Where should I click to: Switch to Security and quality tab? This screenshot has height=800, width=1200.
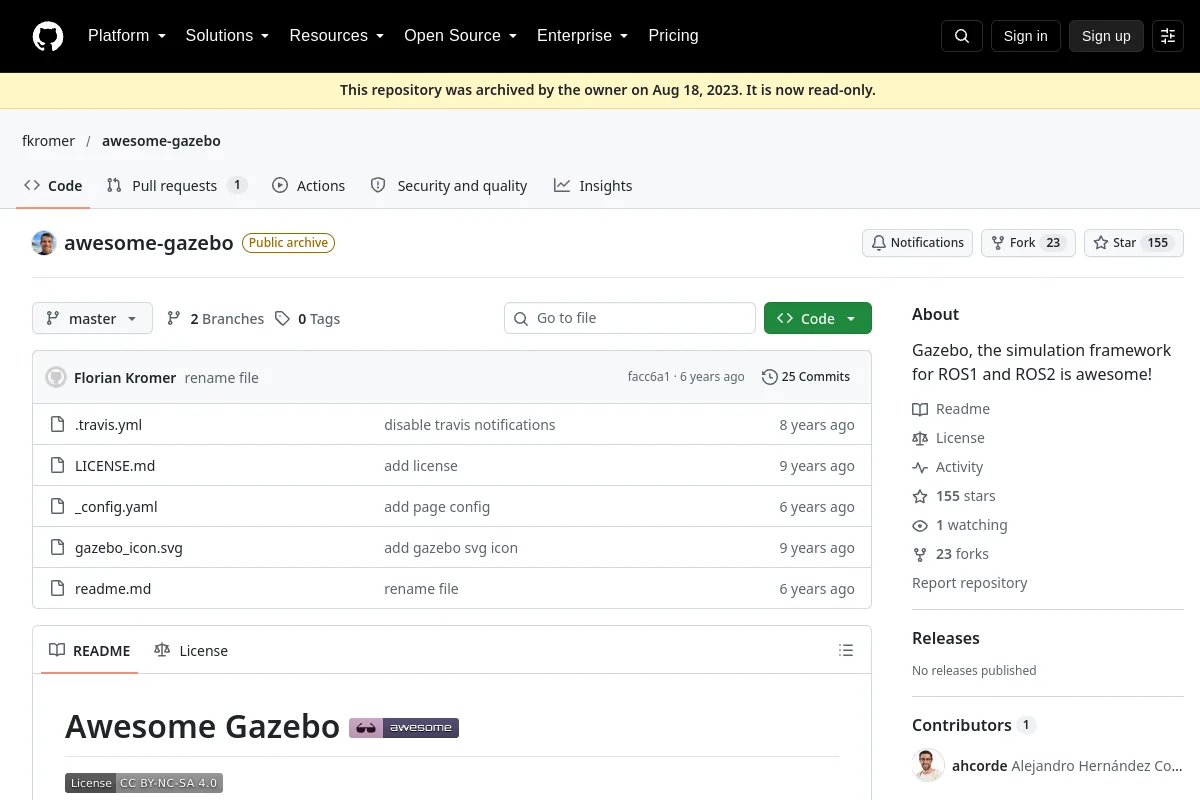[449, 186]
